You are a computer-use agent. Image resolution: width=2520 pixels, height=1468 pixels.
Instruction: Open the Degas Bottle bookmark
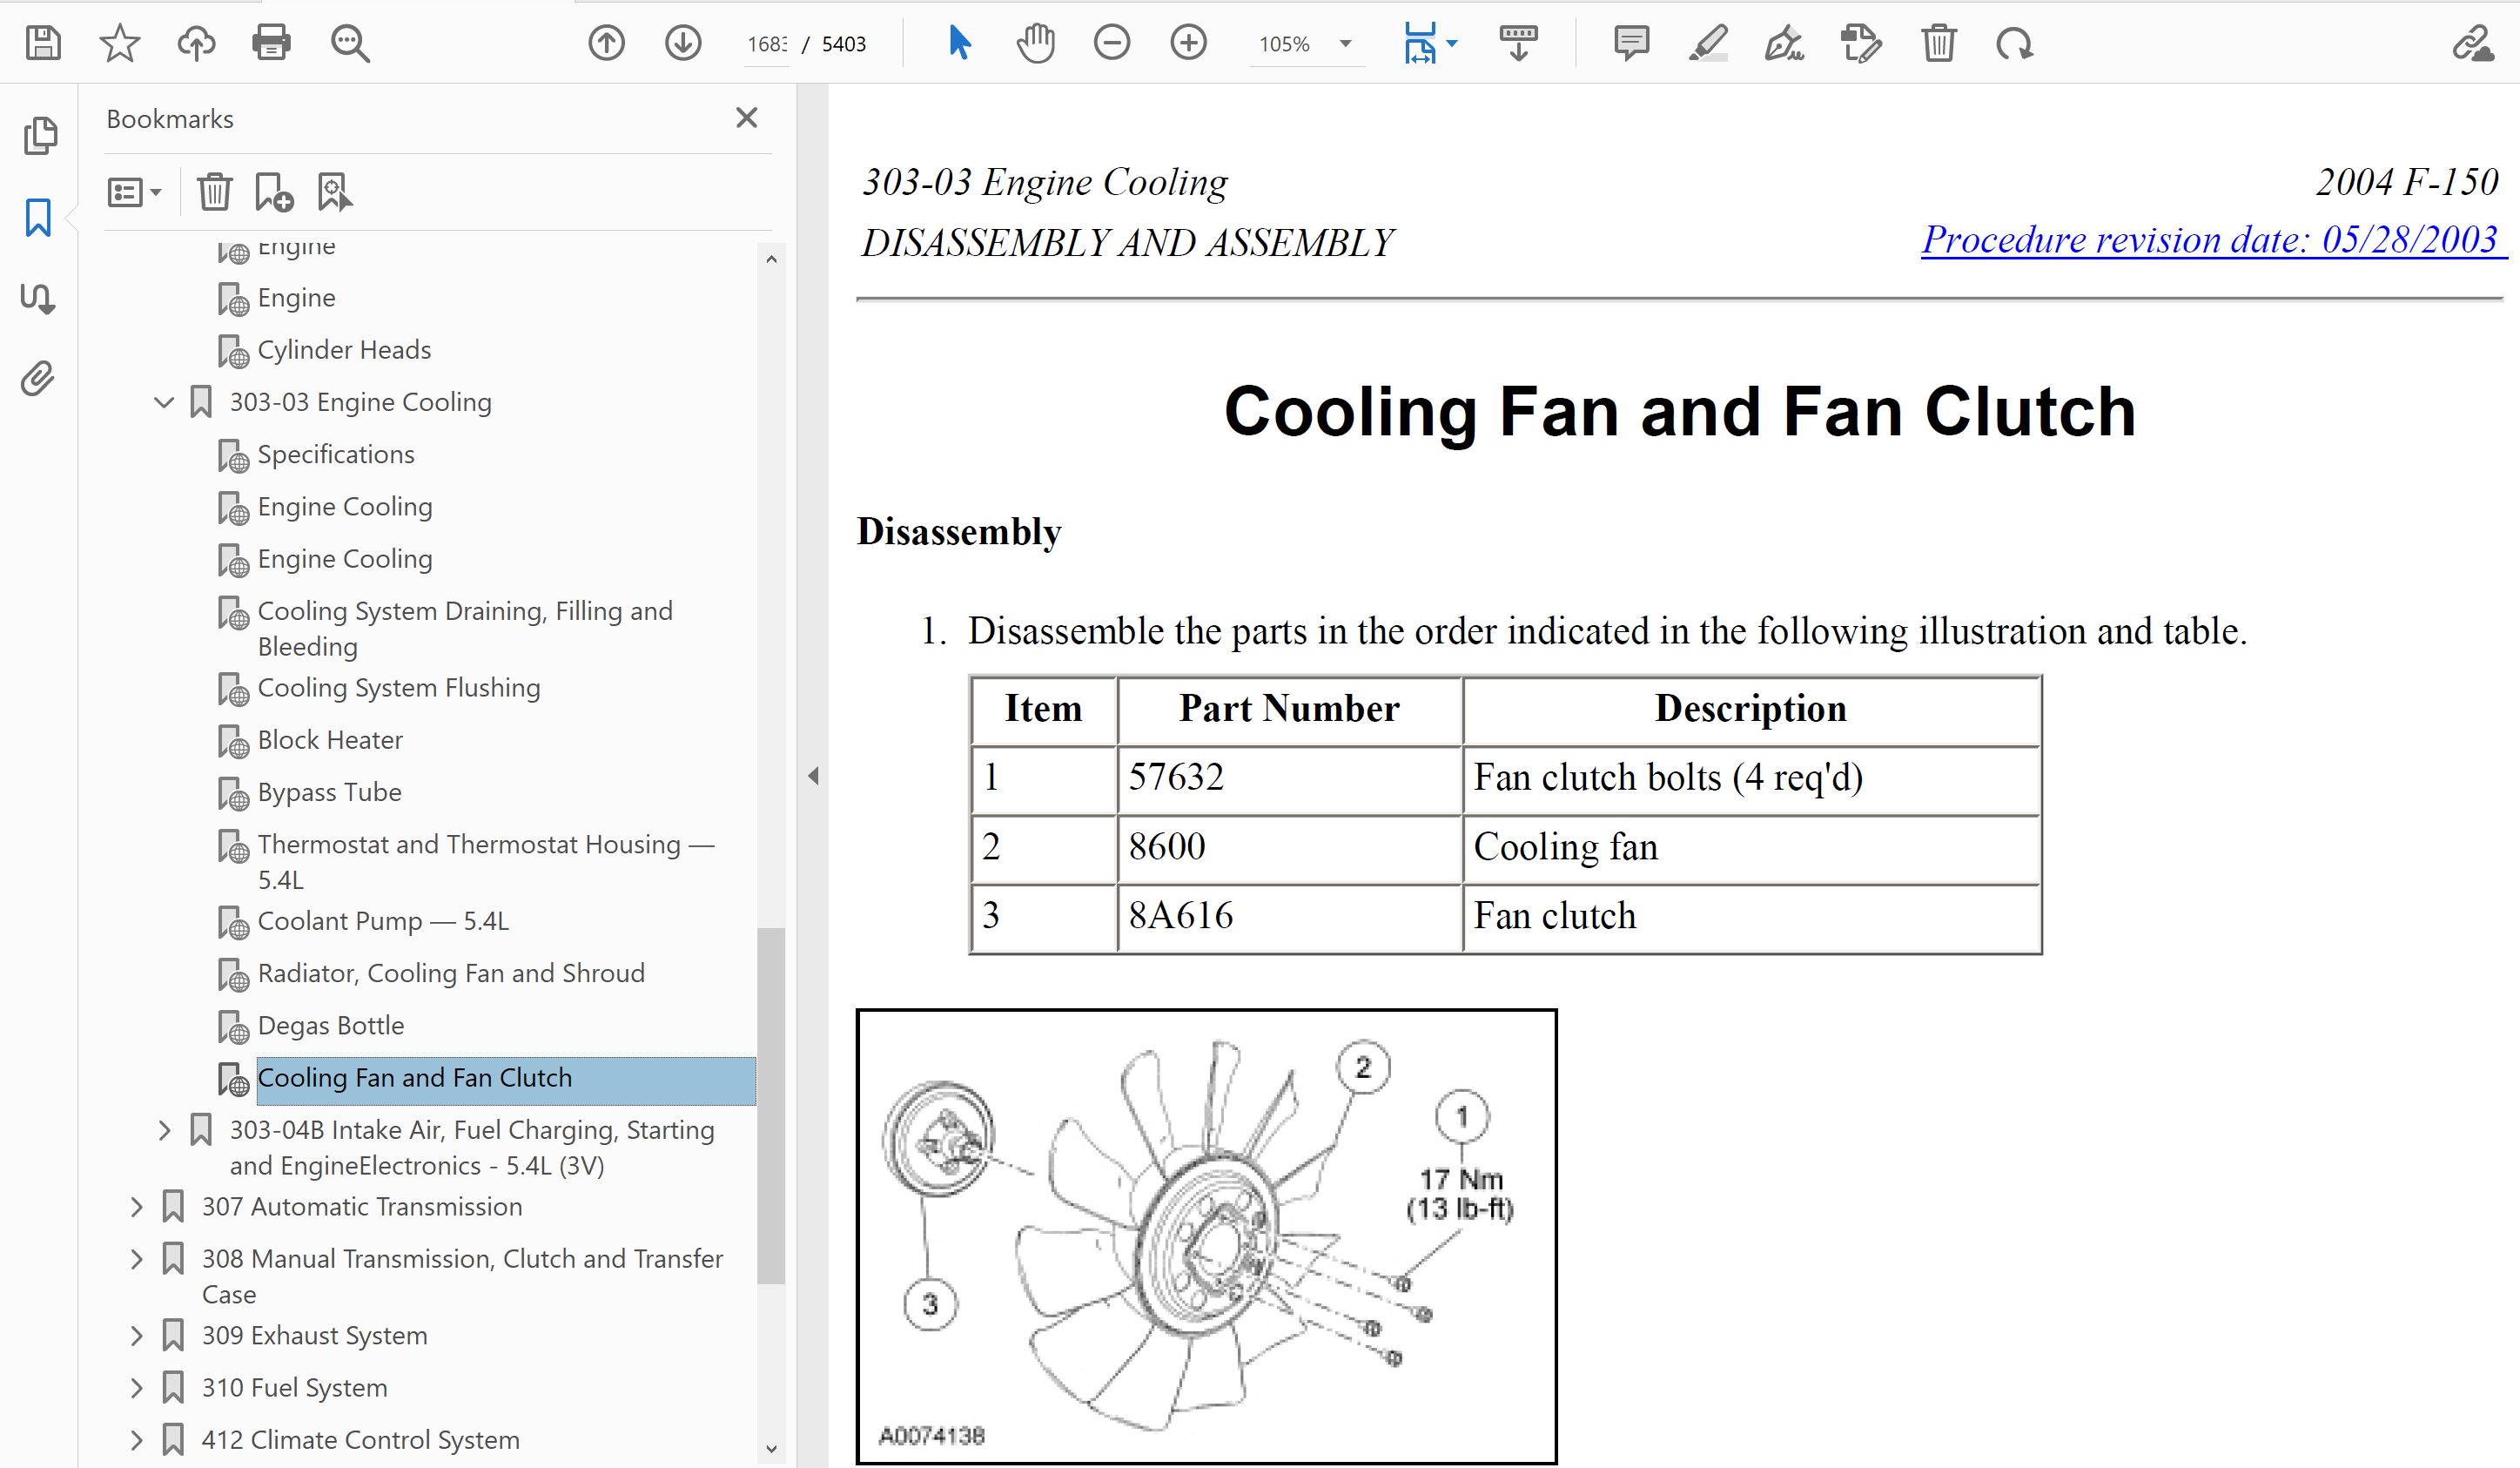(331, 1026)
